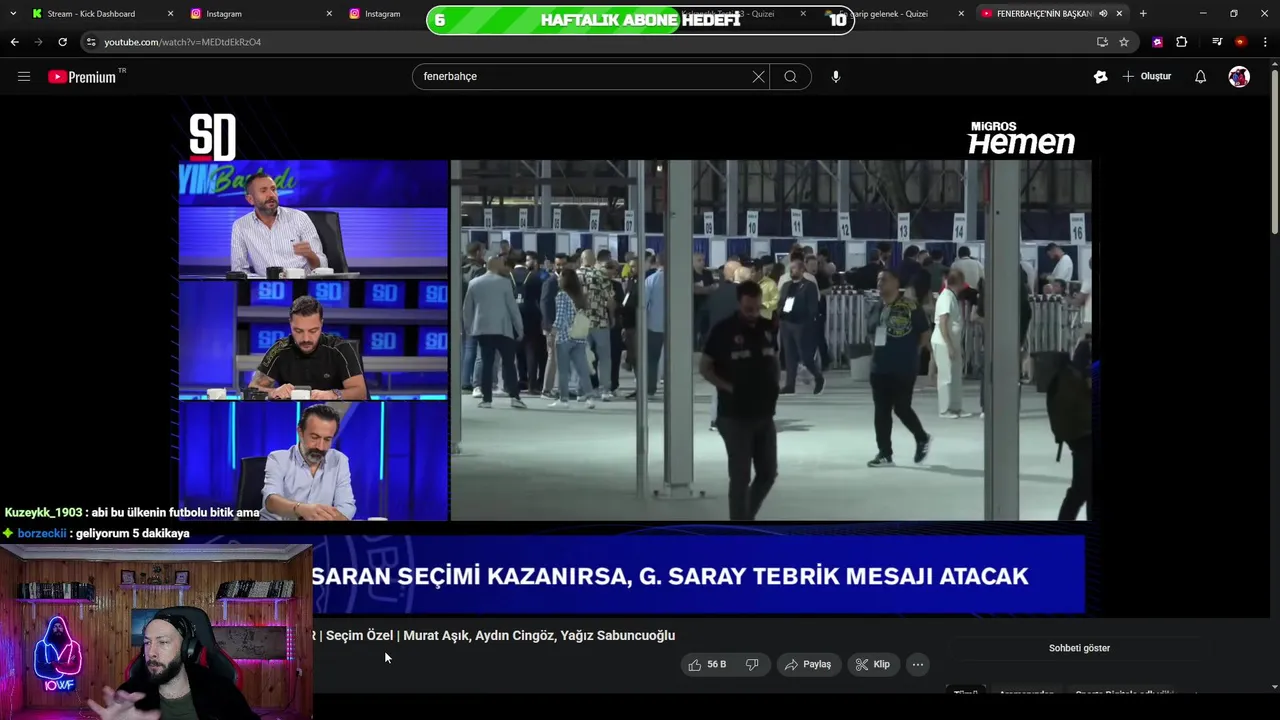Start voice search with microphone icon
This screenshot has height=720, width=1280.
pyautogui.click(x=836, y=77)
